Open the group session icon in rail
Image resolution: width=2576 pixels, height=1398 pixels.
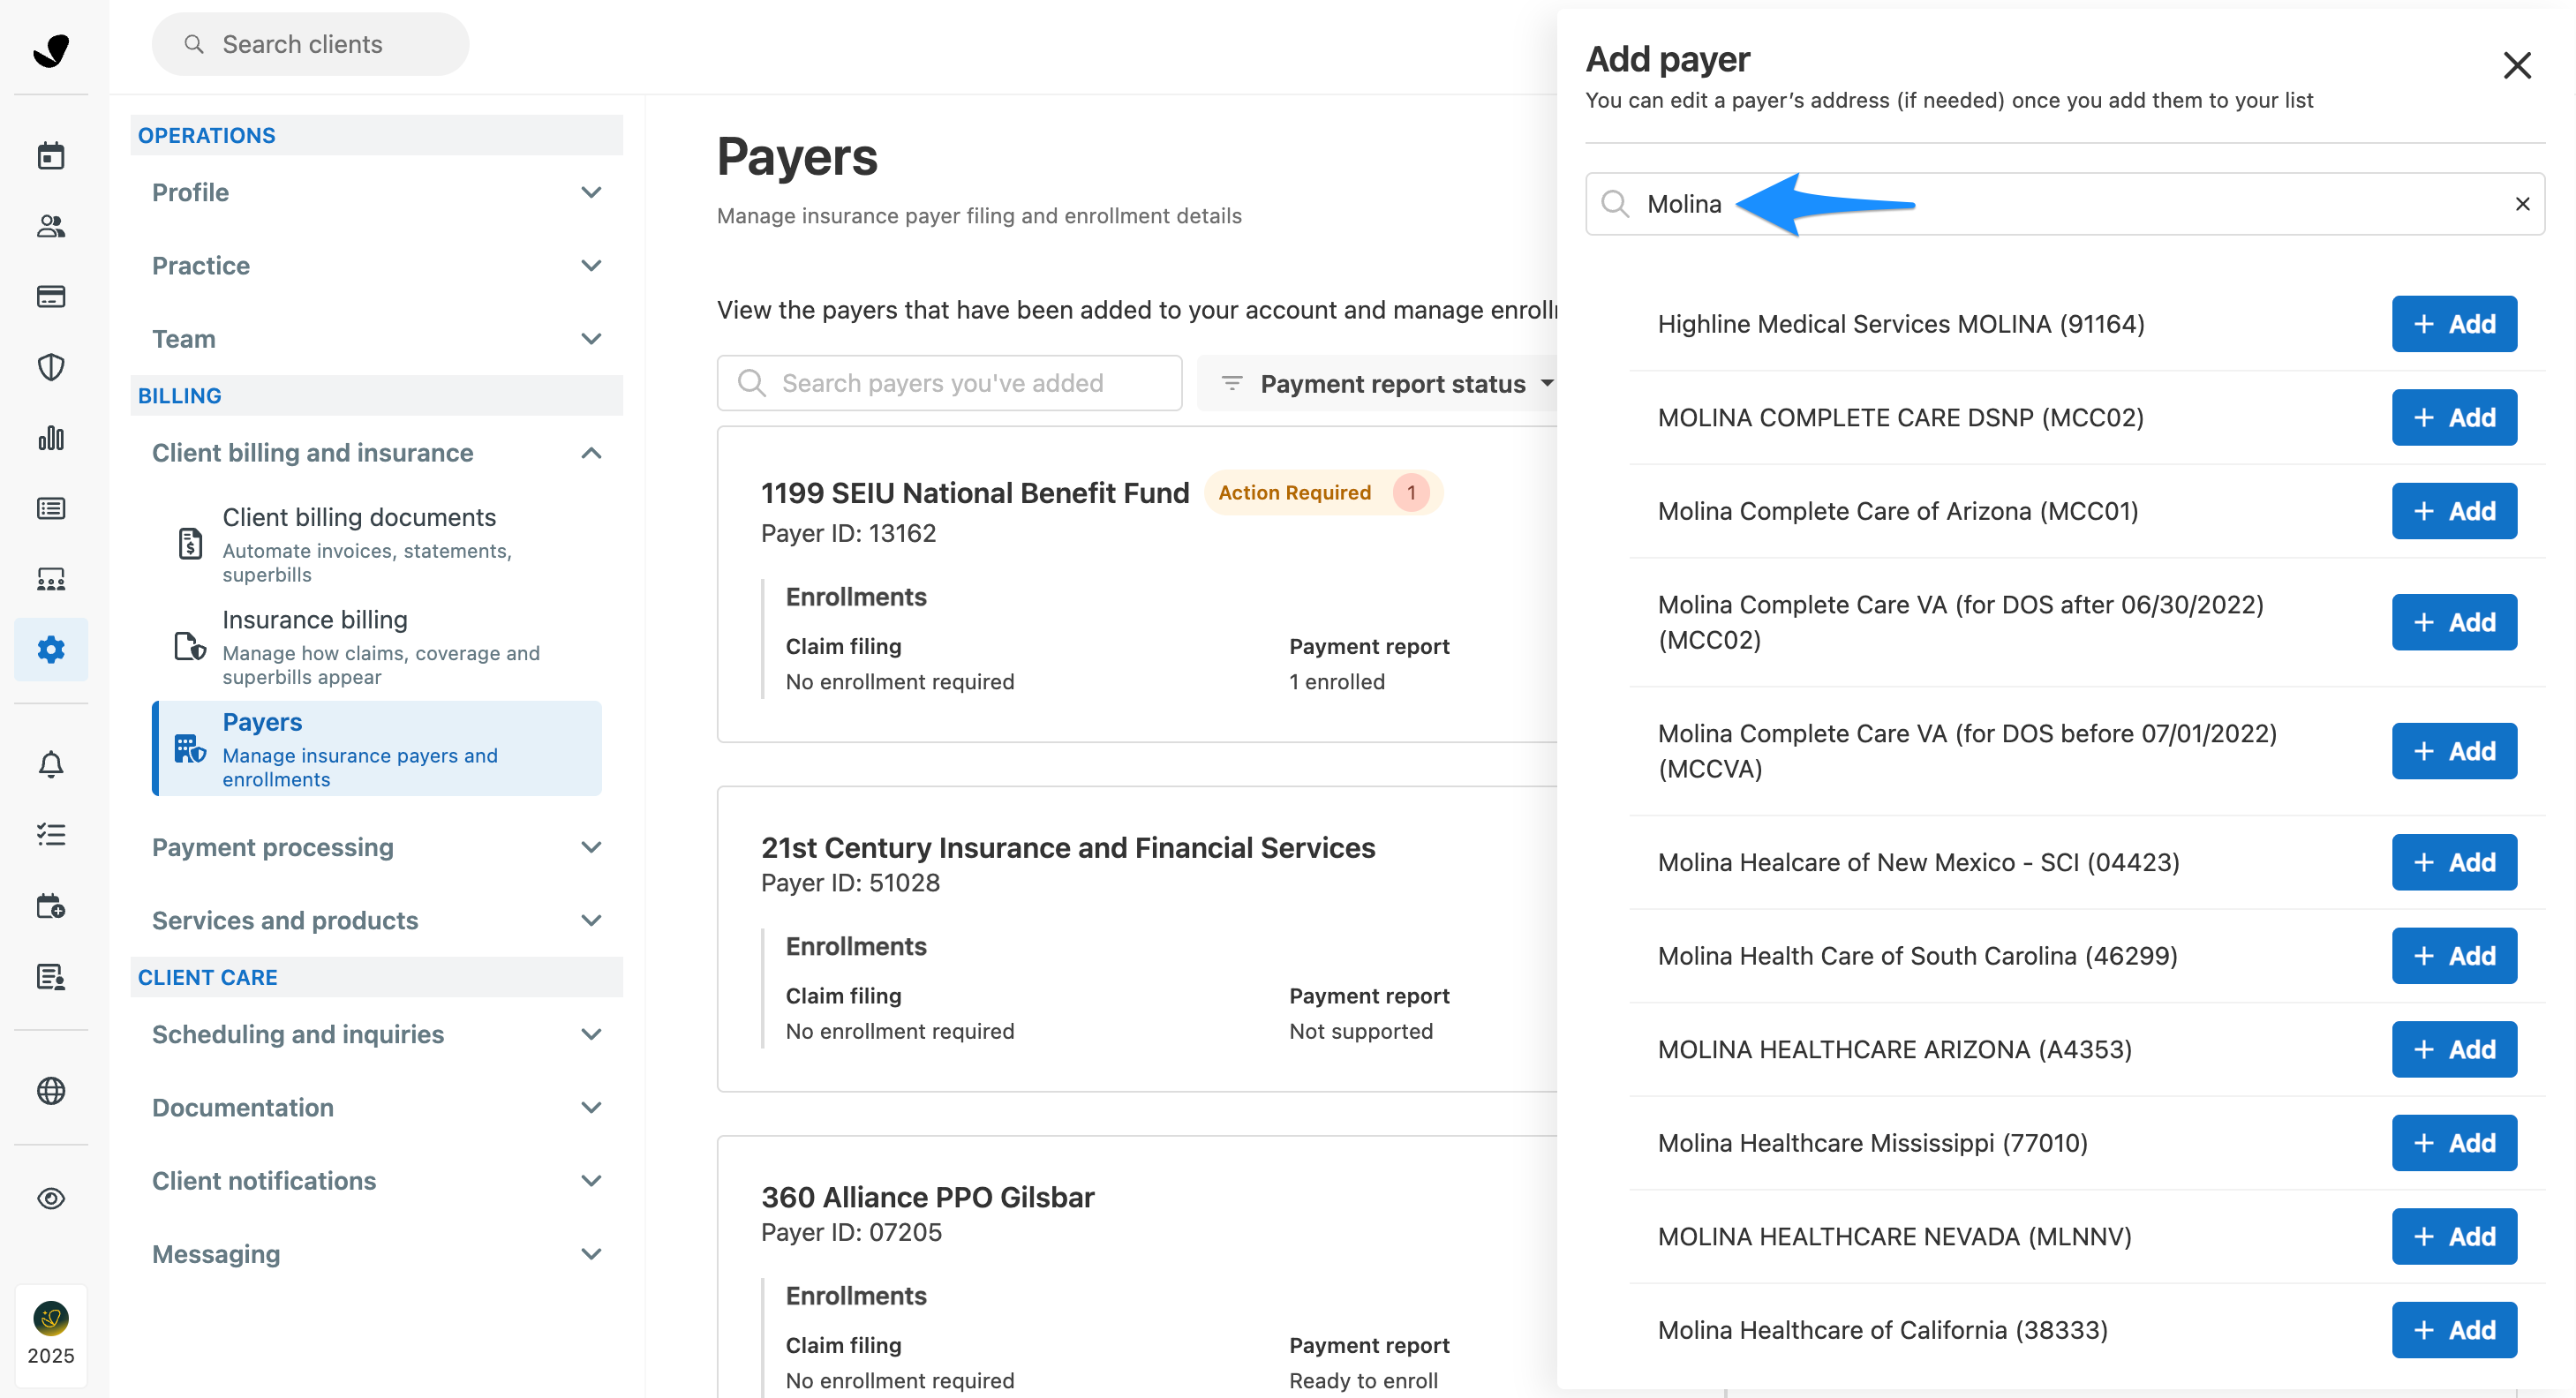[x=51, y=579]
